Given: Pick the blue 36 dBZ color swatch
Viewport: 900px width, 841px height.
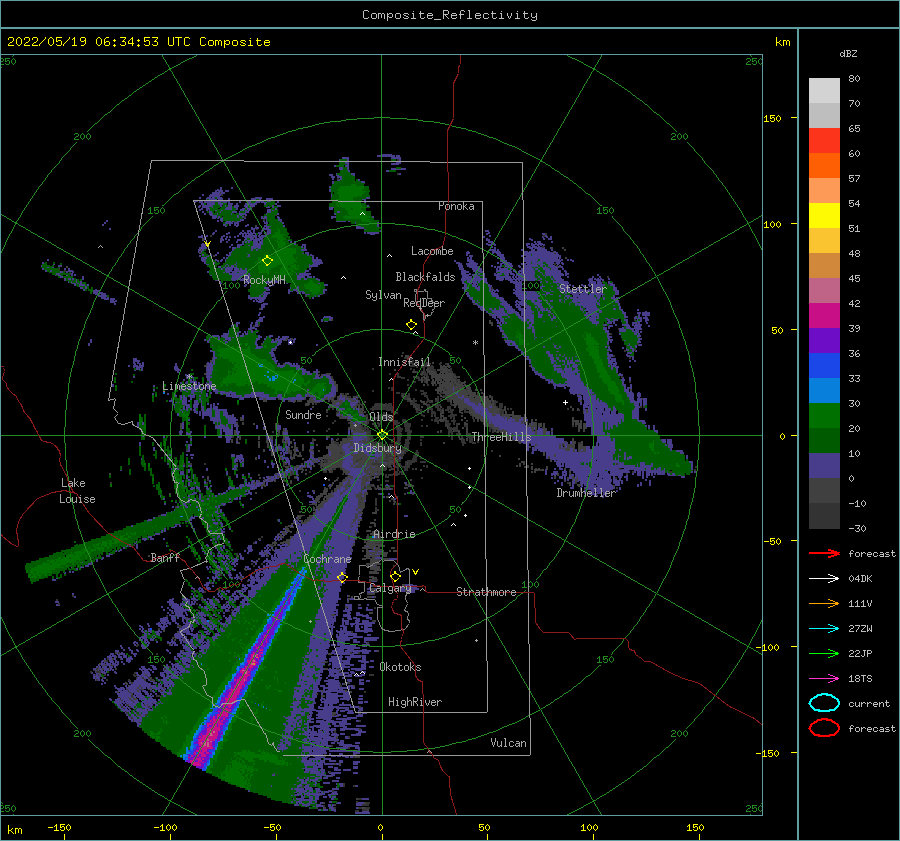Looking at the screenshot, I should 824,365.
